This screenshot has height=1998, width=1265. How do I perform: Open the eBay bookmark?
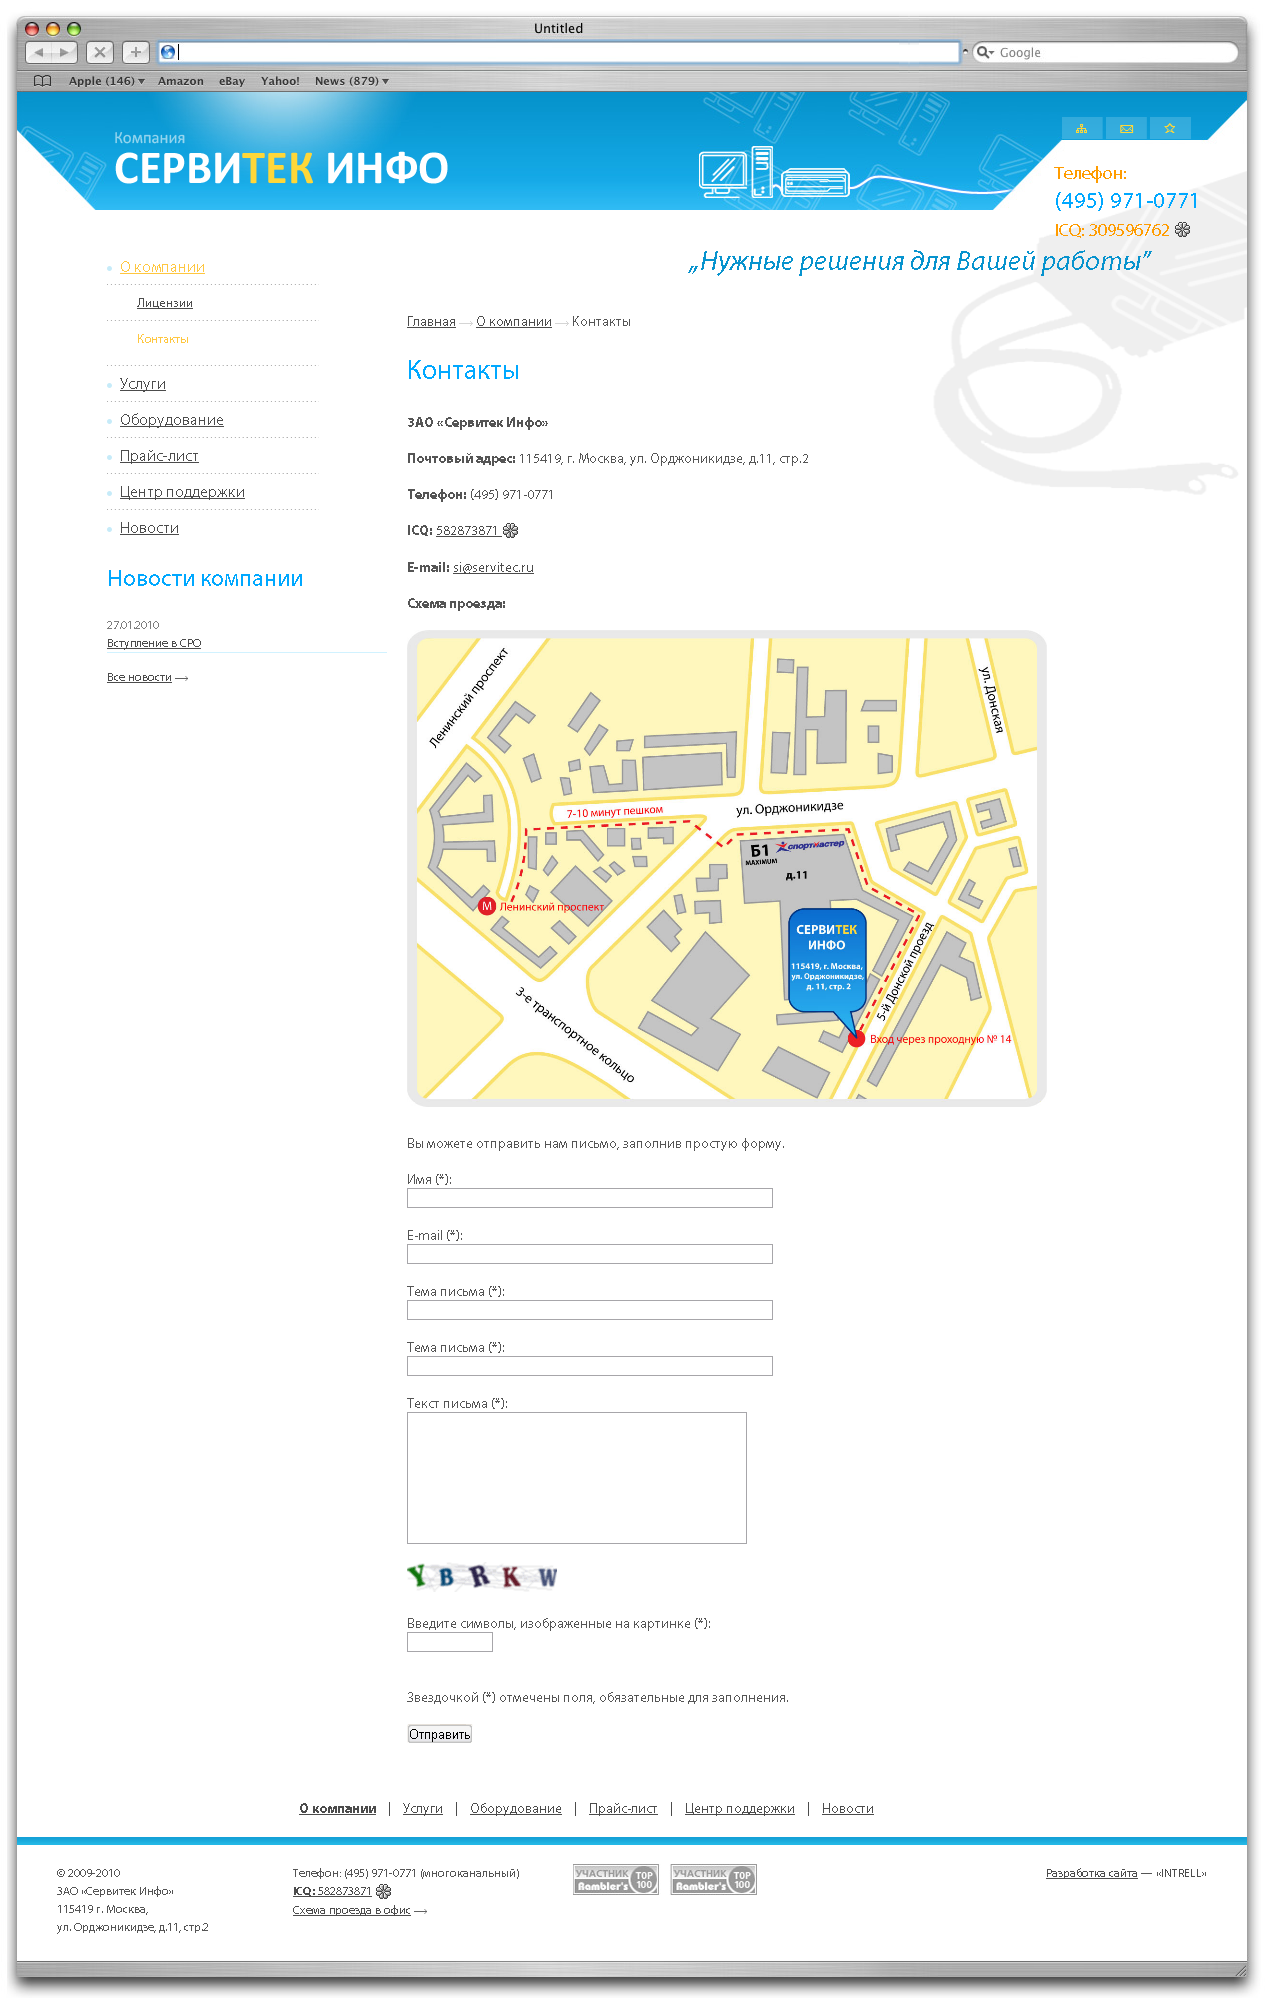pos(232,81)
